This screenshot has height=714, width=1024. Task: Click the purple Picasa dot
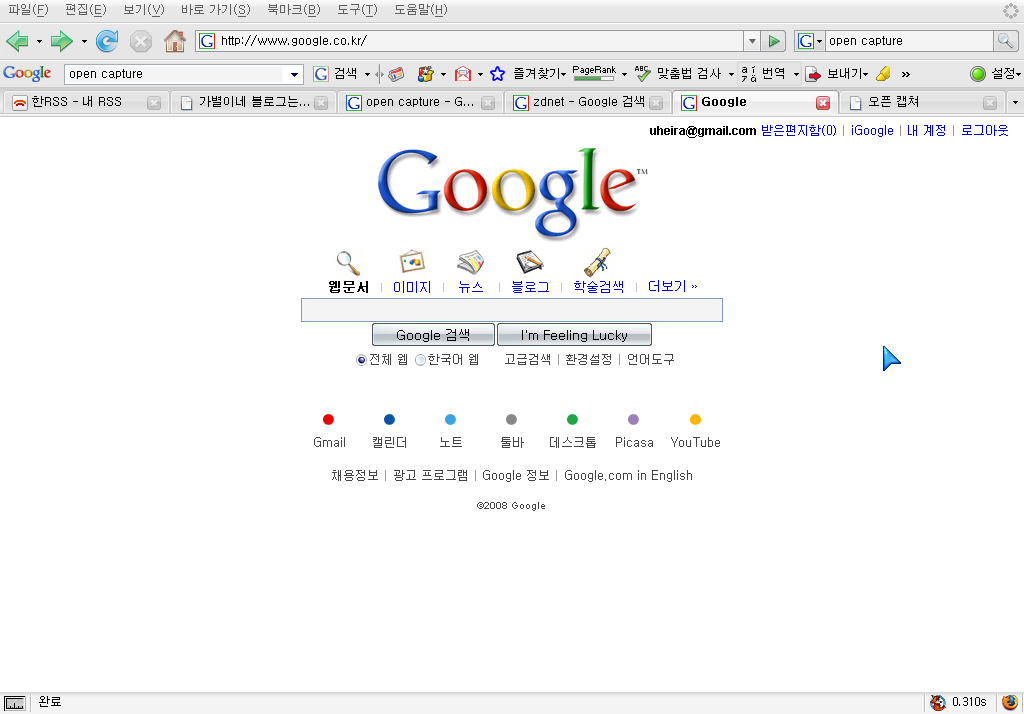pos(633,419)
